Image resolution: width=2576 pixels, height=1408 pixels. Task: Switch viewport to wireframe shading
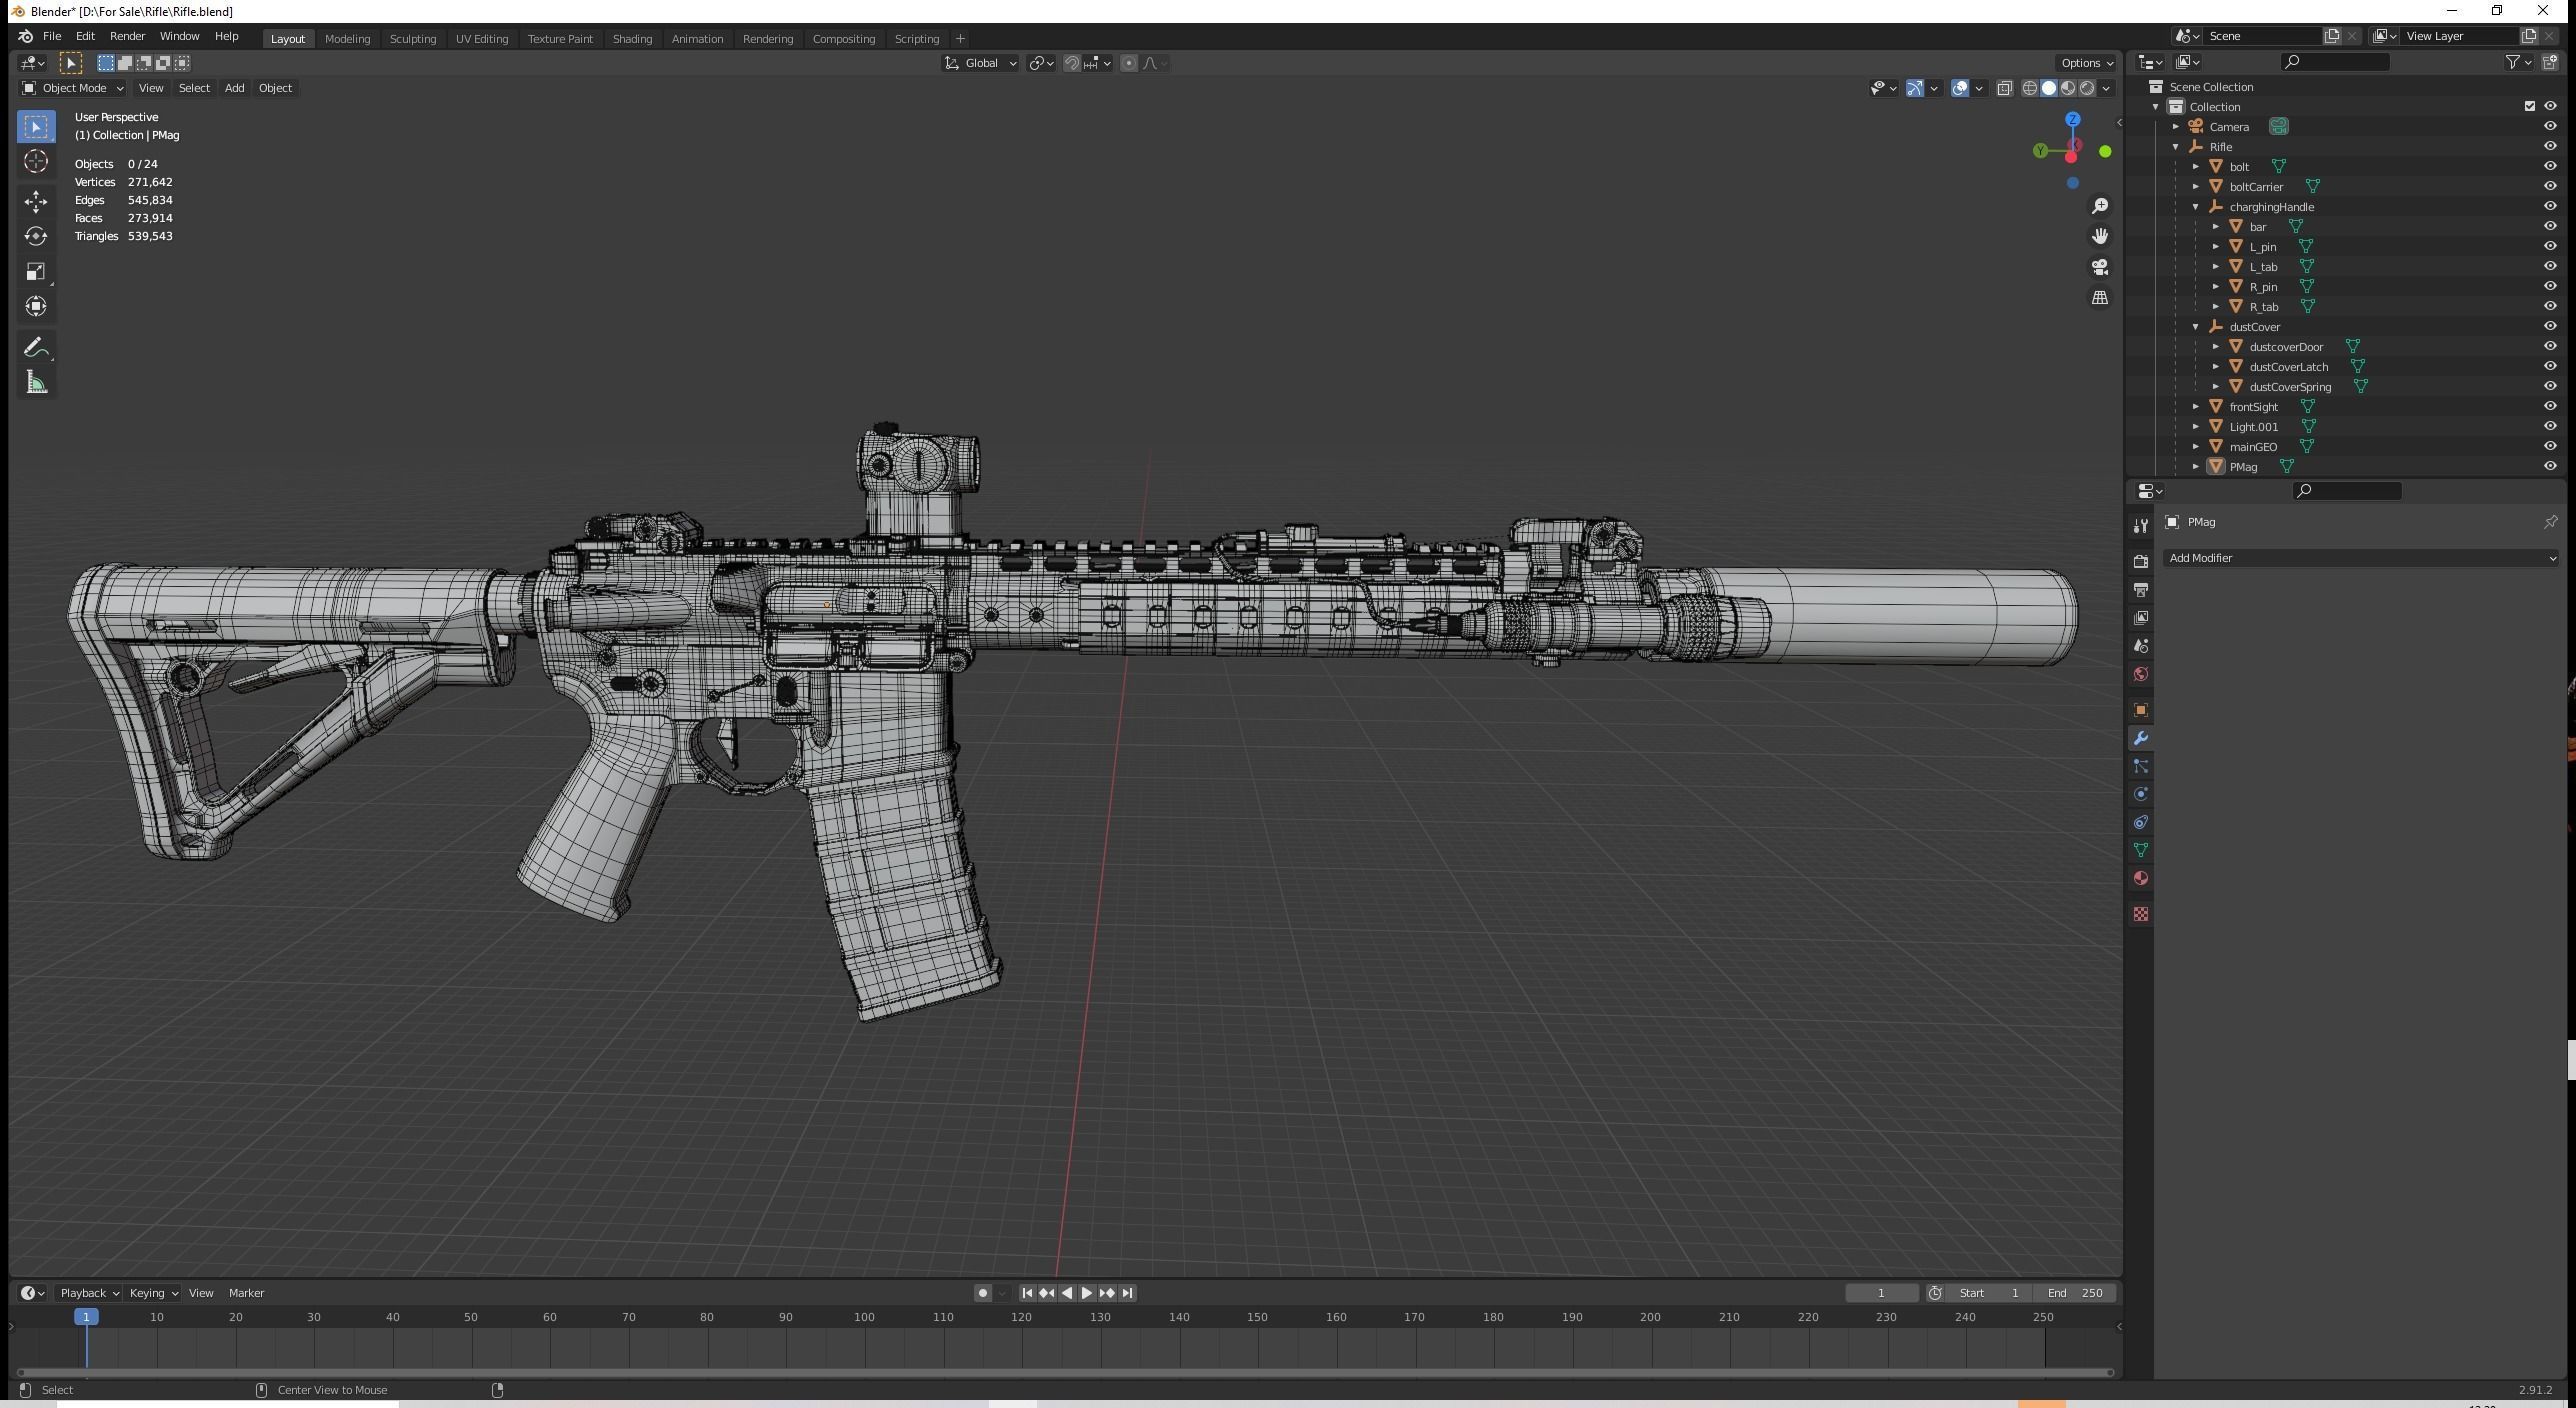(x=2029, y=88)
